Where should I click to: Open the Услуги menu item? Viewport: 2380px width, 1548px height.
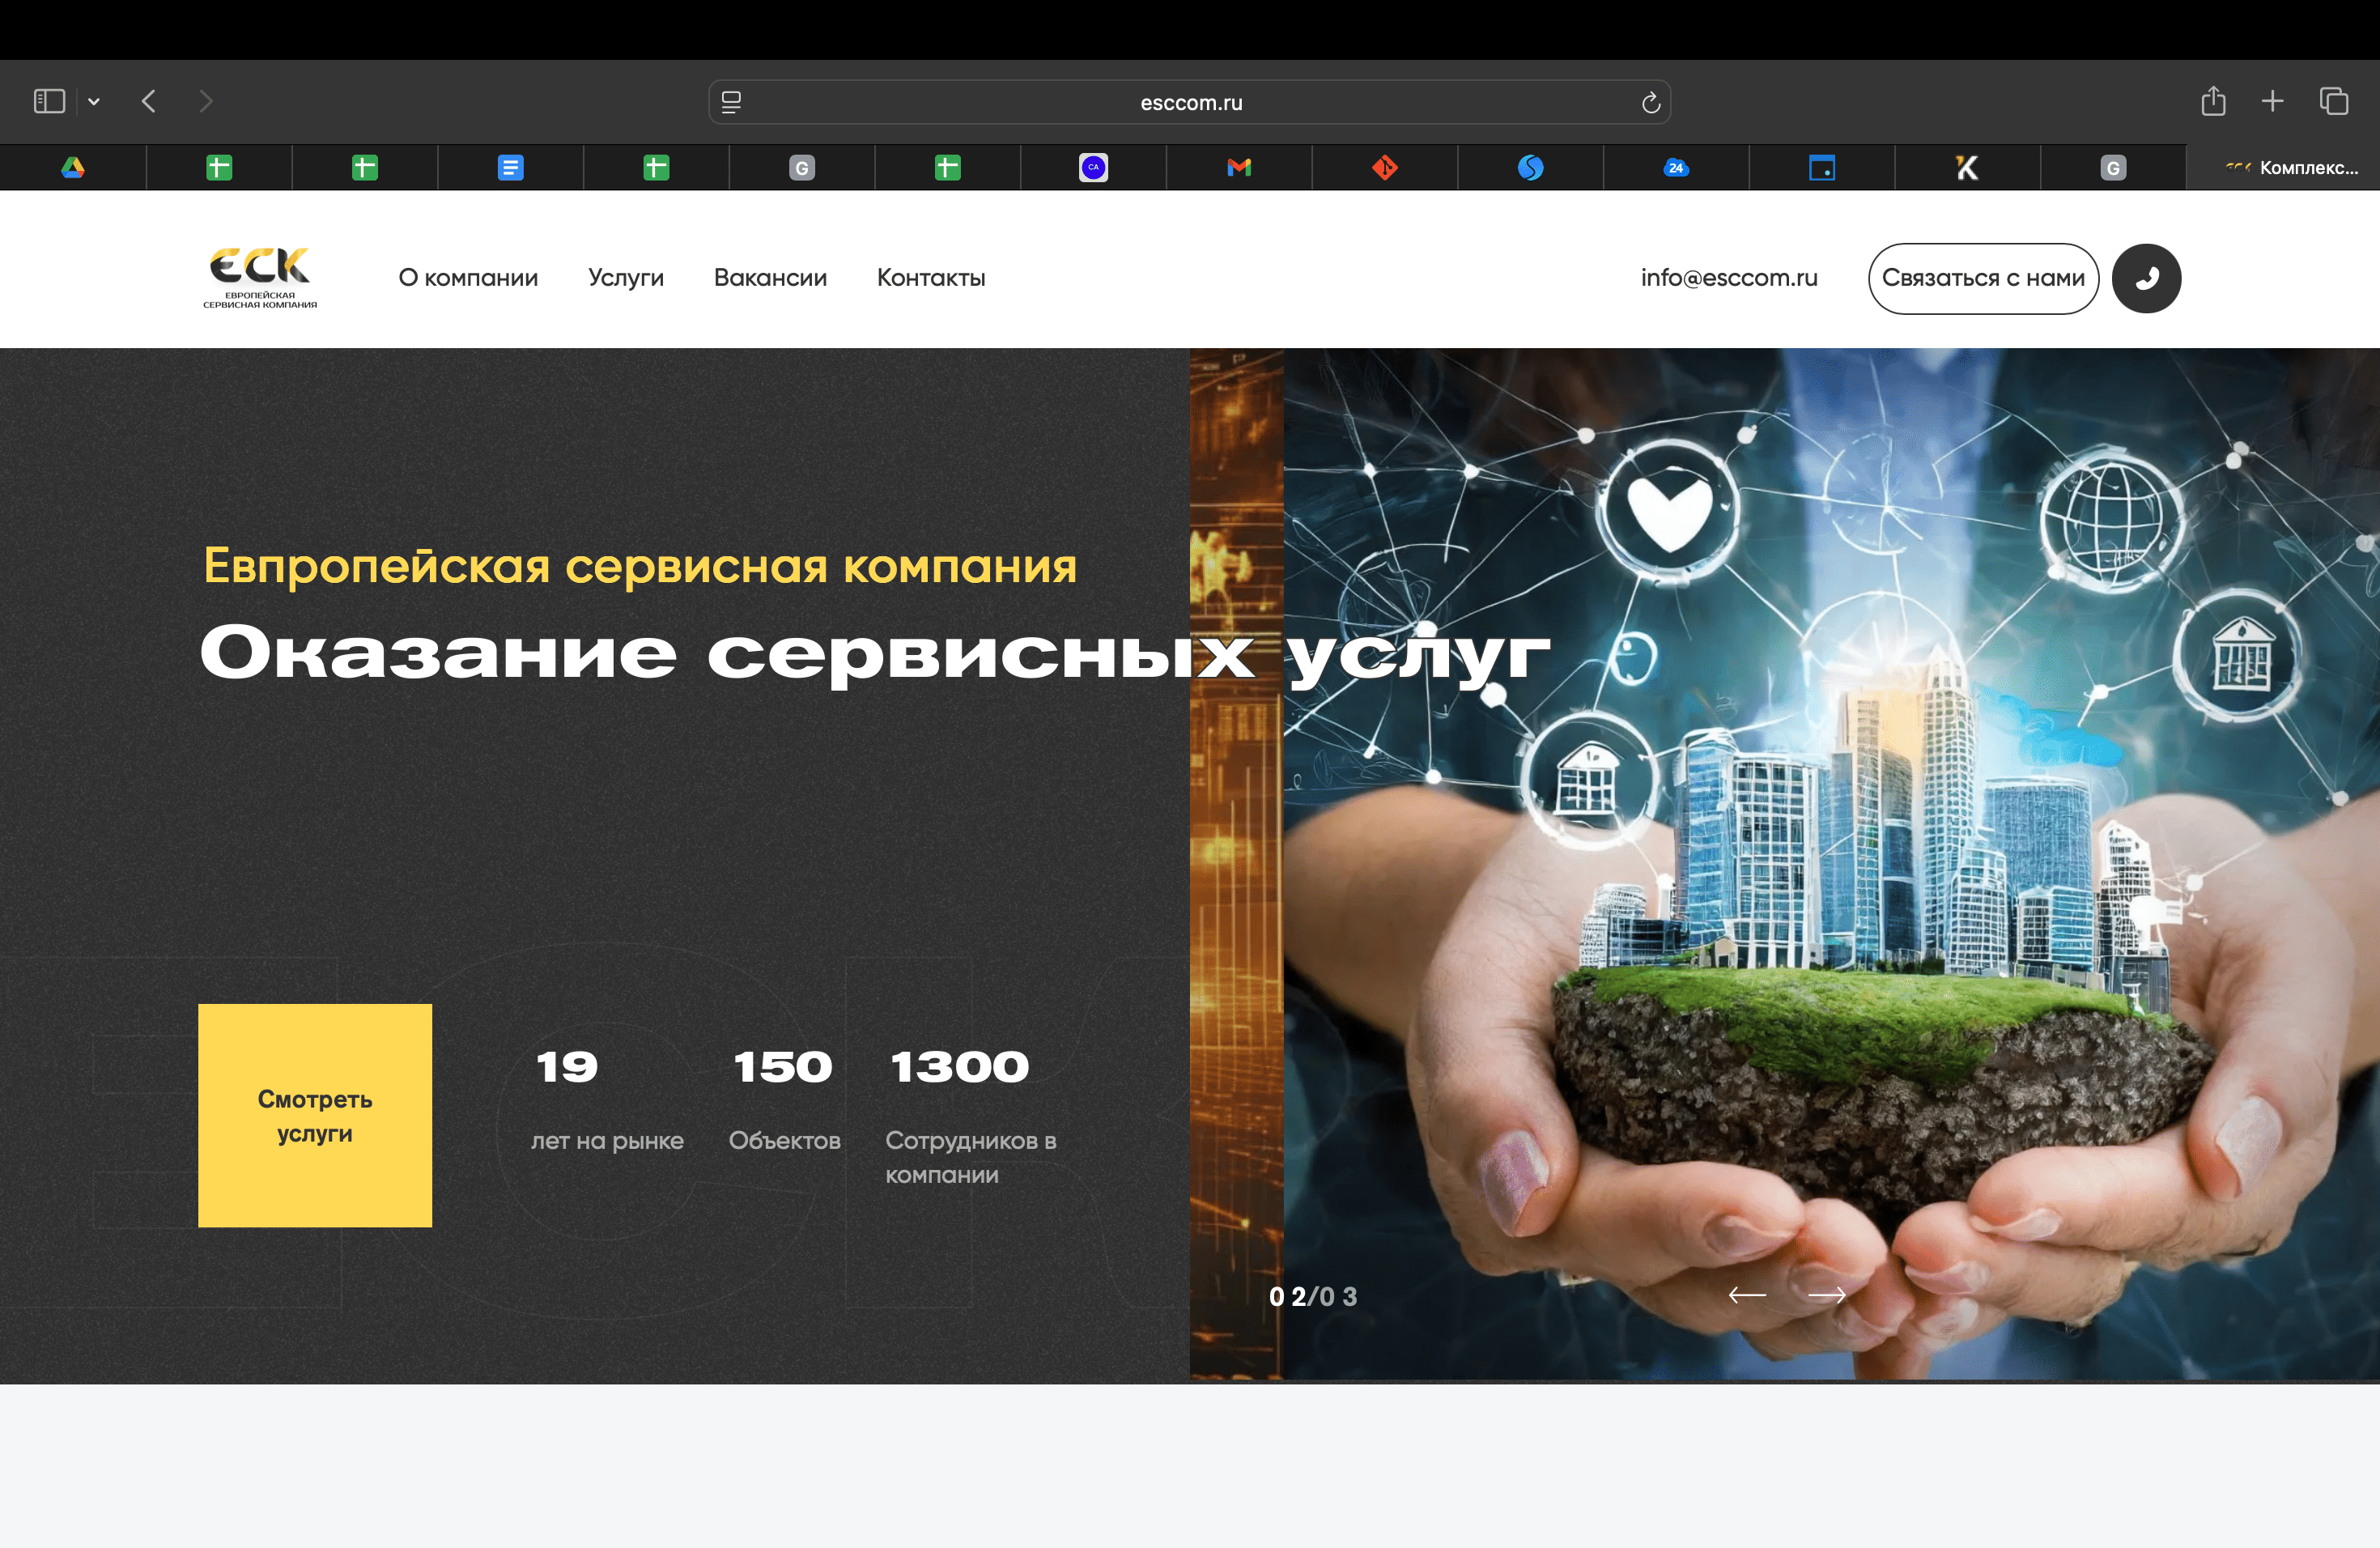(625, 278)
